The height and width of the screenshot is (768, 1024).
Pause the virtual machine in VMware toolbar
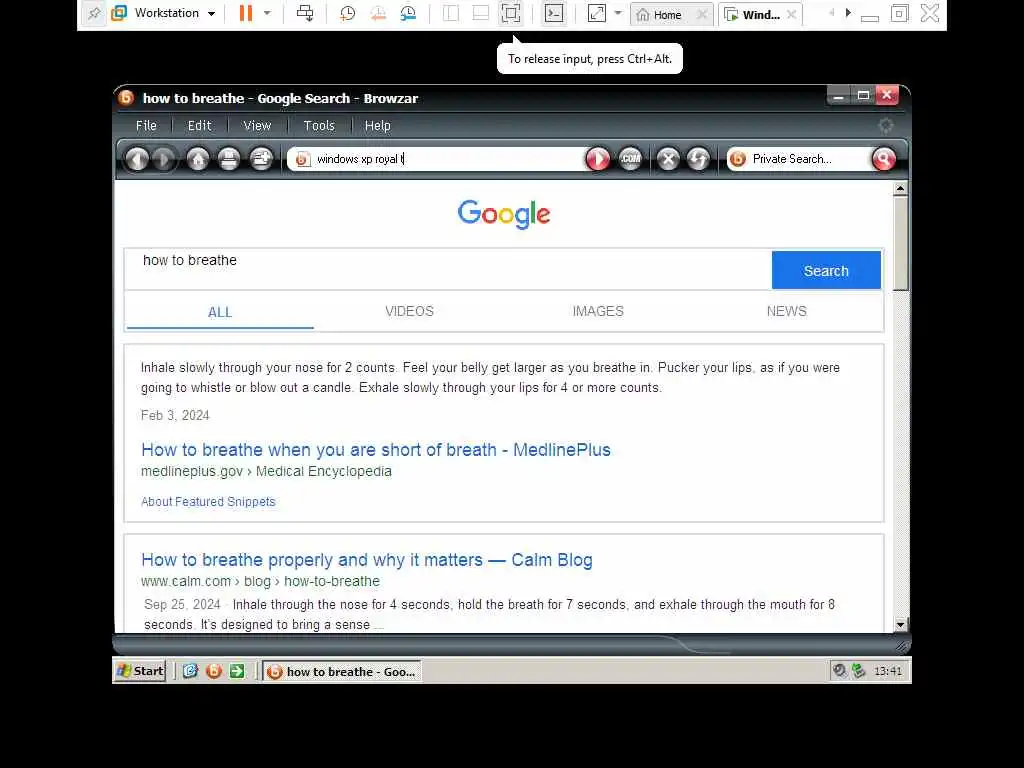tap(246, 13)
